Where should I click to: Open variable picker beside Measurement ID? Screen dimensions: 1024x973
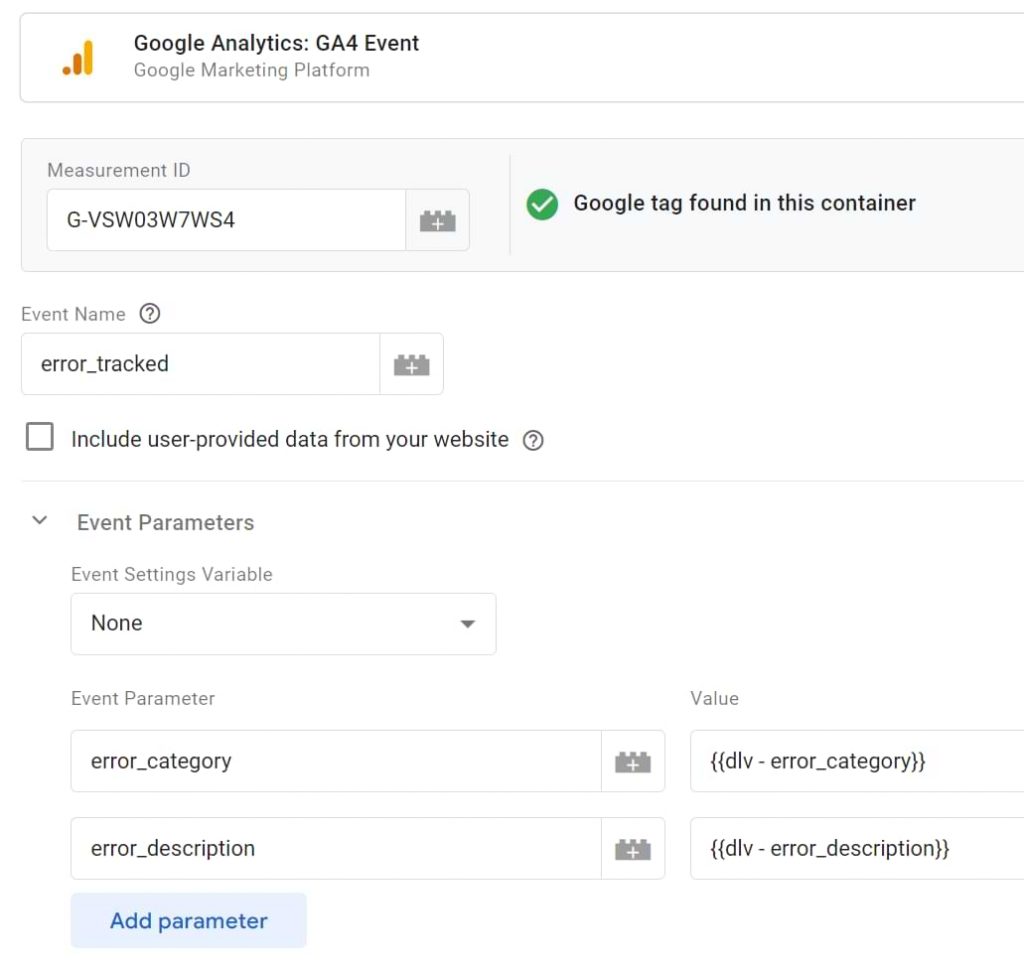[437, 220]
